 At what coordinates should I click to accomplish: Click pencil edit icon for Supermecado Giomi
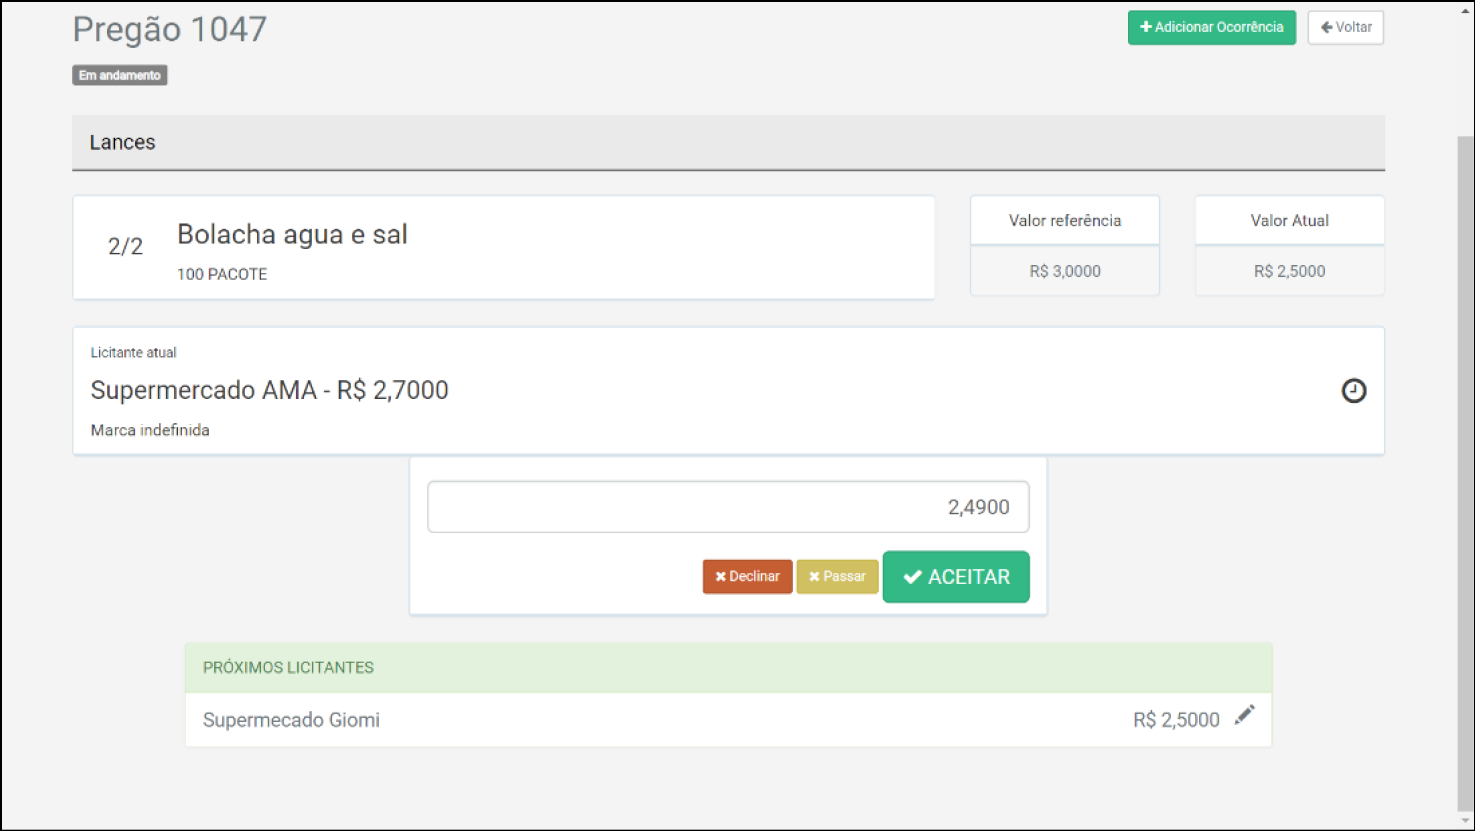(1244, 715)
